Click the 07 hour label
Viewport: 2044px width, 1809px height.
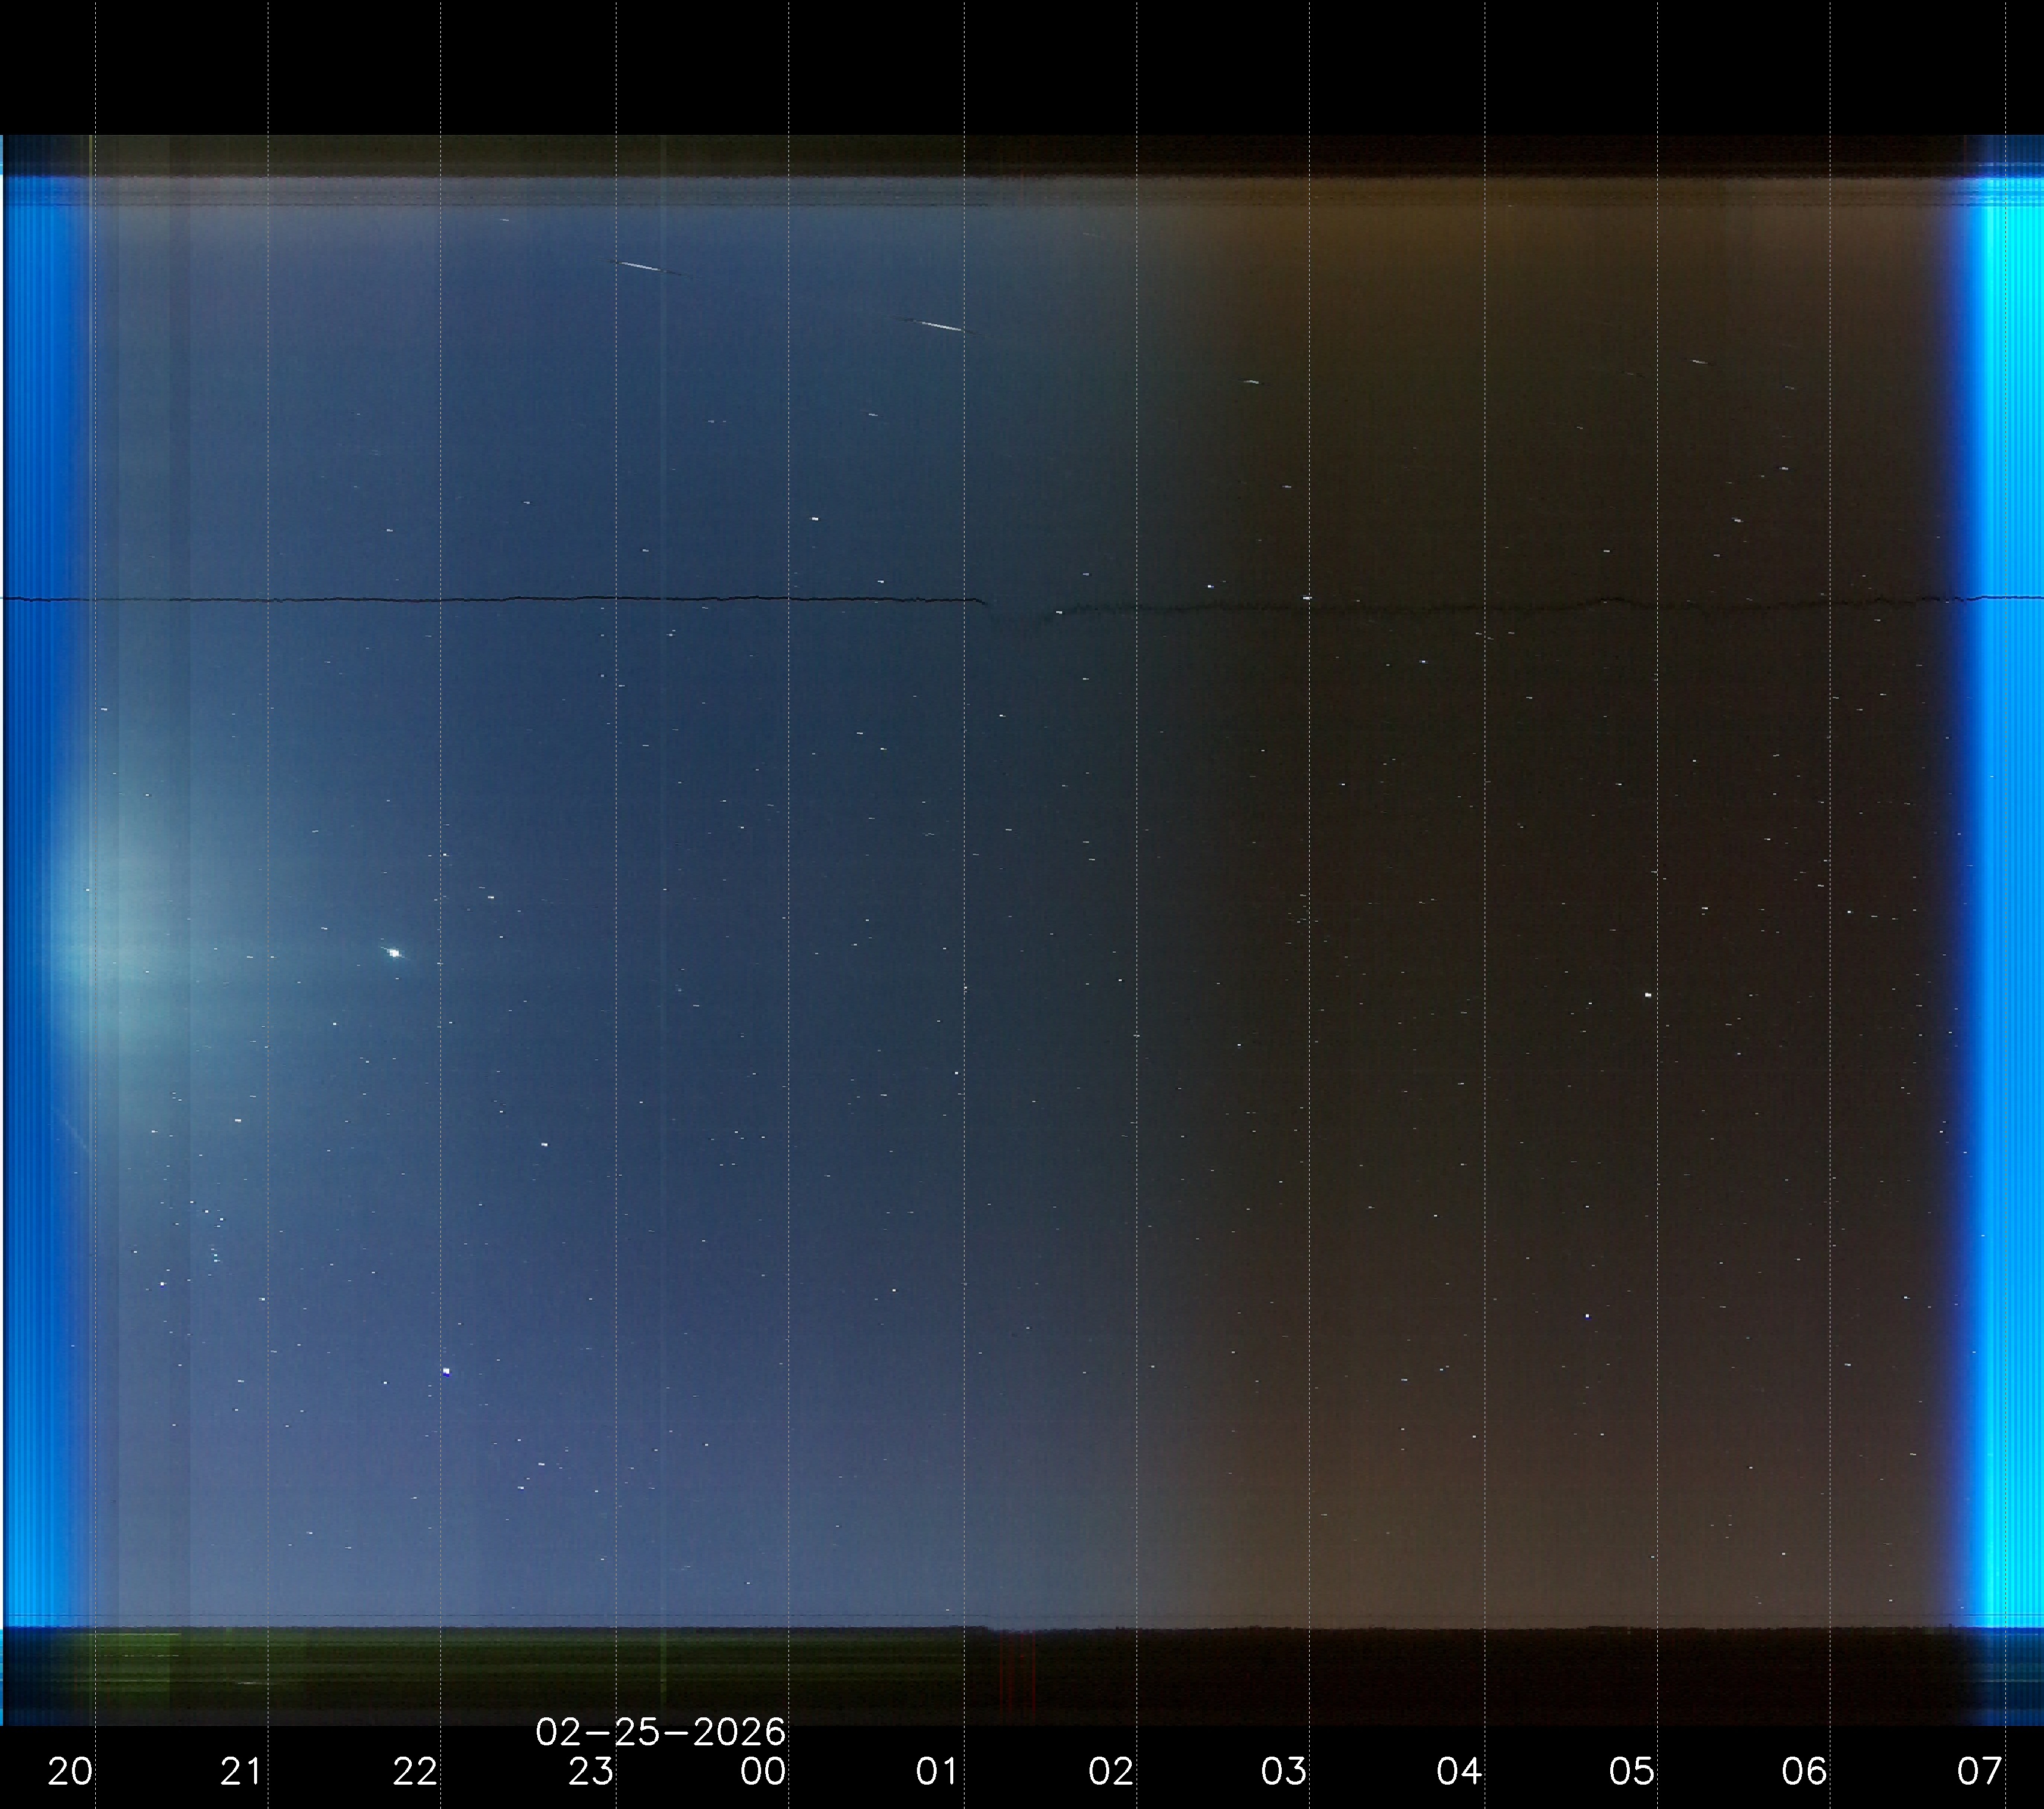1979,1772
